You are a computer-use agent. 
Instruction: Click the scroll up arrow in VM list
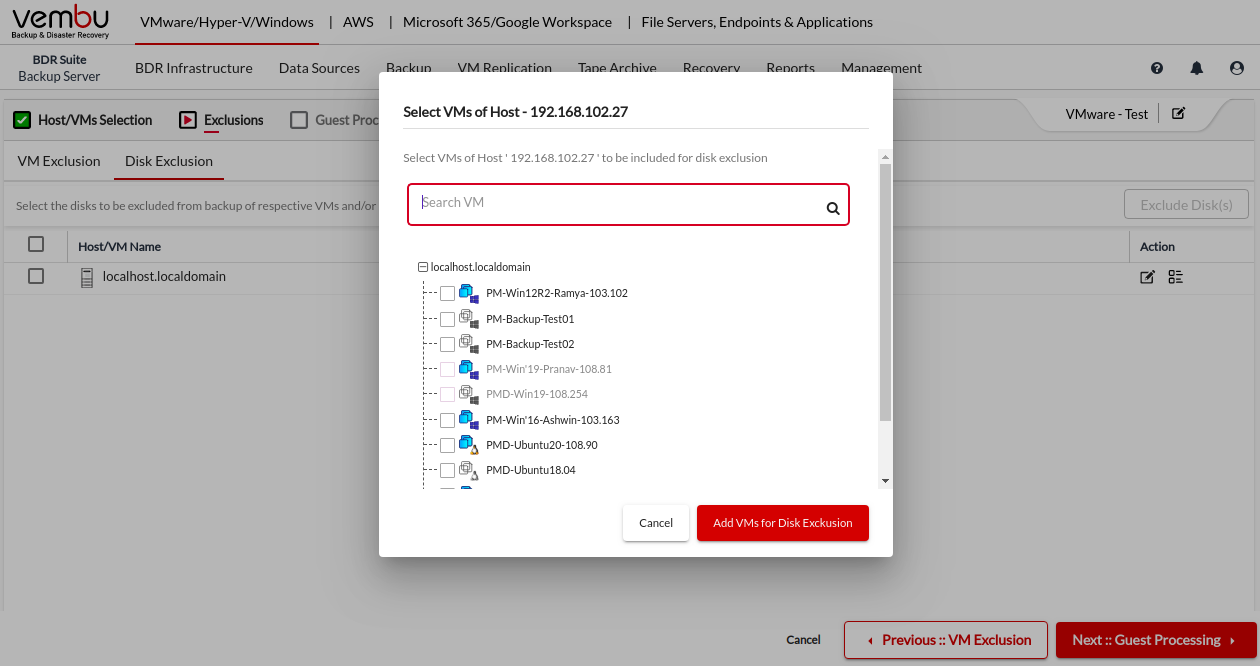884,157
